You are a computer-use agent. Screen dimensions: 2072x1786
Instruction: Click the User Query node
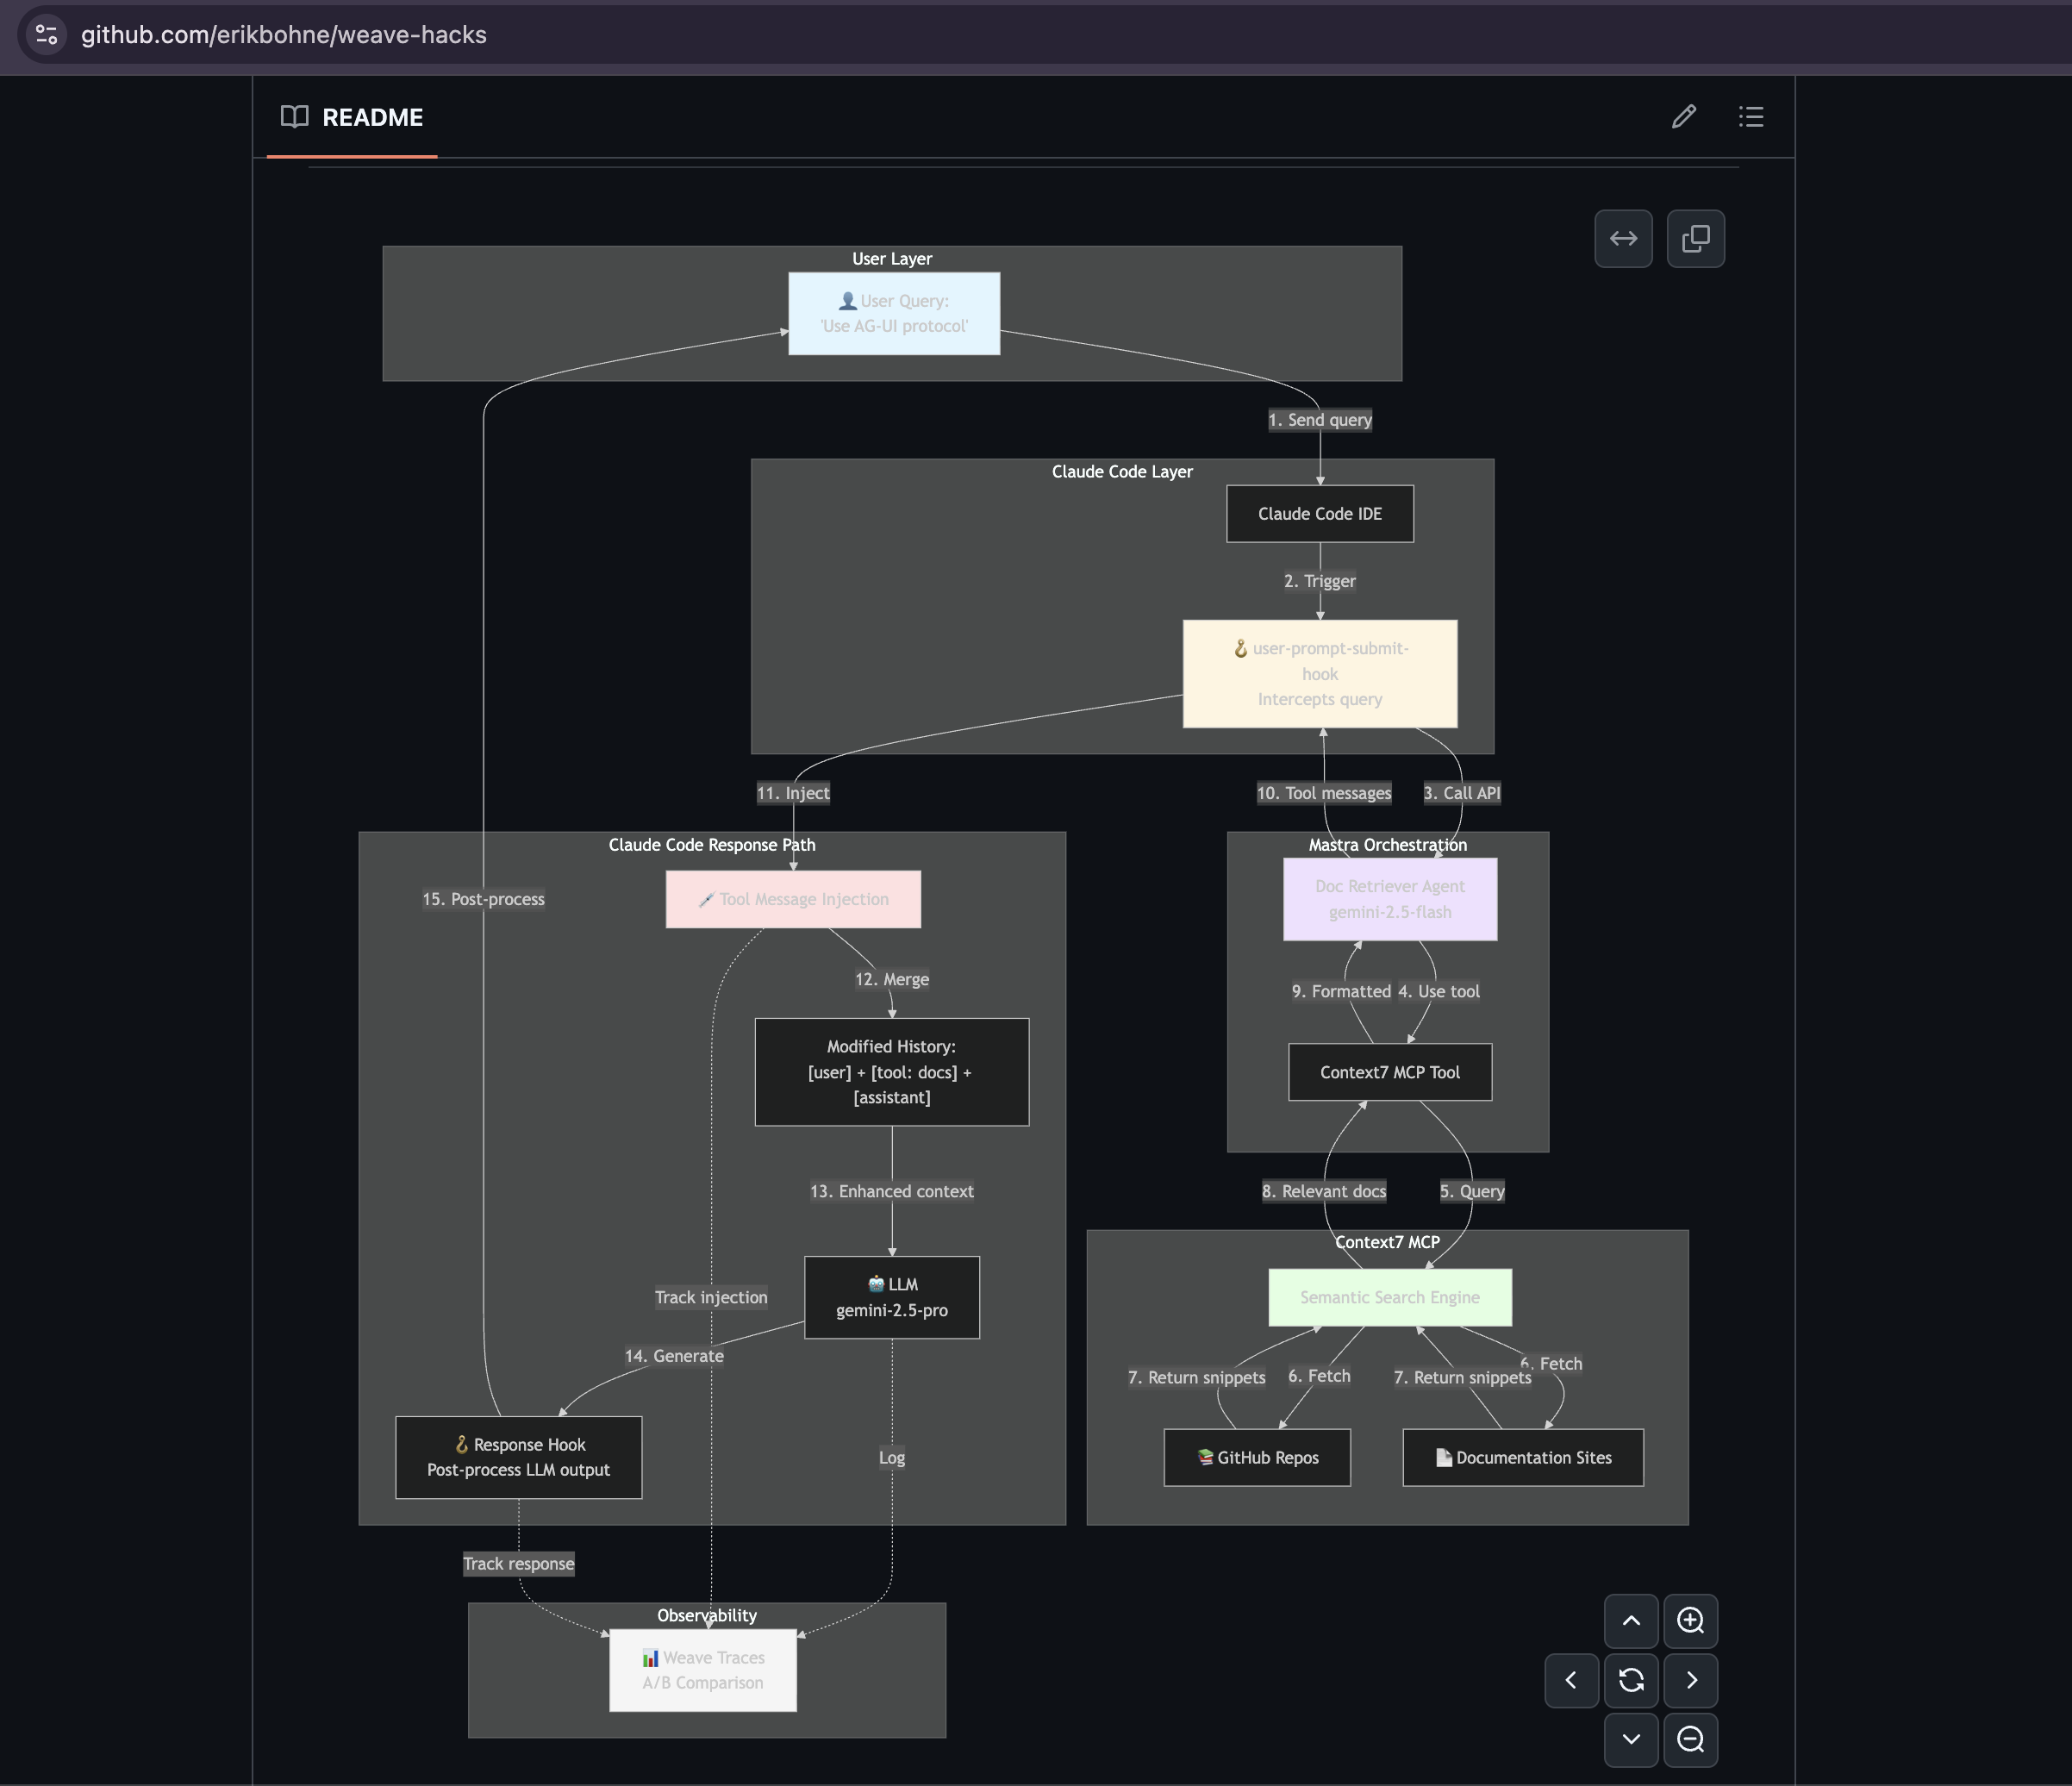(x=894, y=314)
